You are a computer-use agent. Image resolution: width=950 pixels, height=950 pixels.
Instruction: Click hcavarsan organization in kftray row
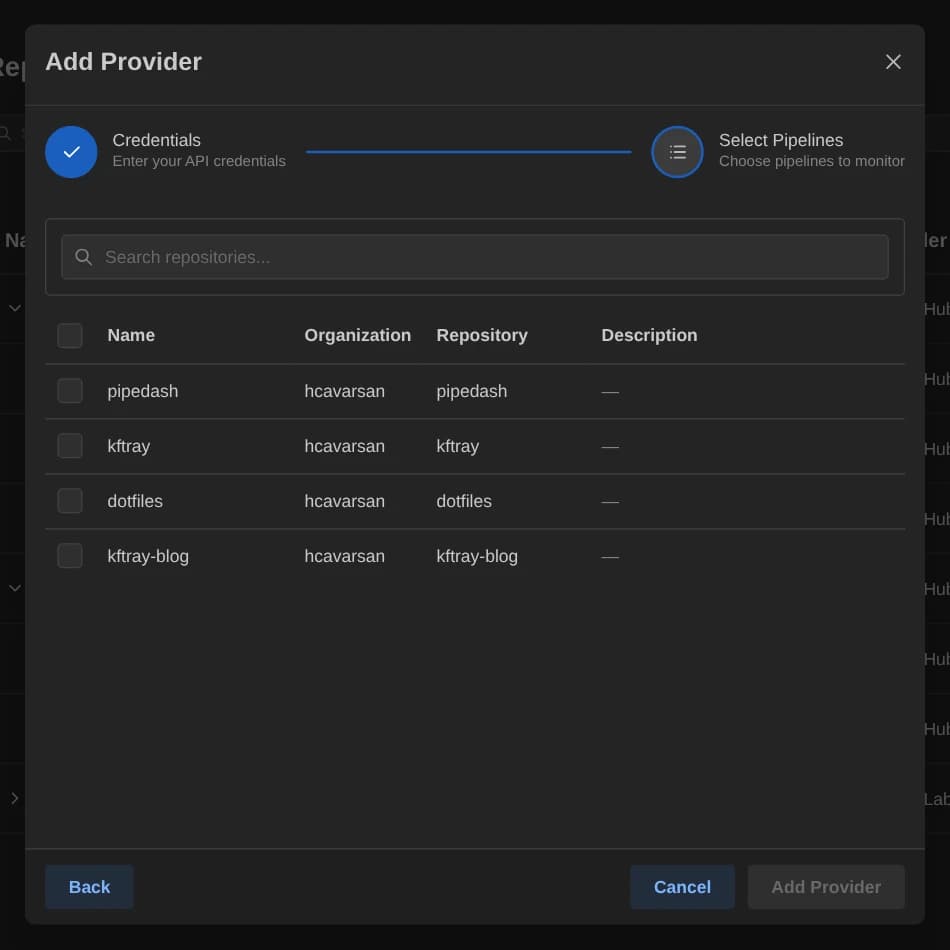(344, 447)
